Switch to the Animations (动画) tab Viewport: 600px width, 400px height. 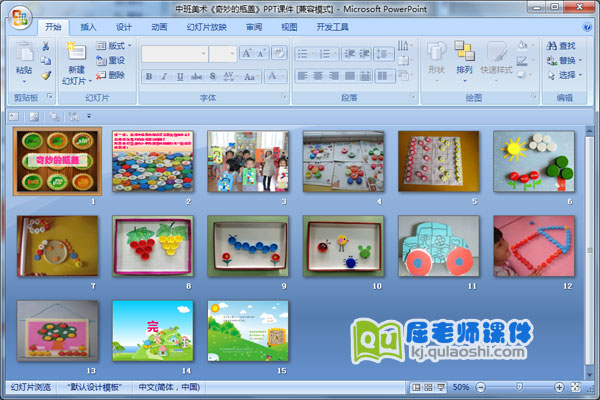pos(159,27)
